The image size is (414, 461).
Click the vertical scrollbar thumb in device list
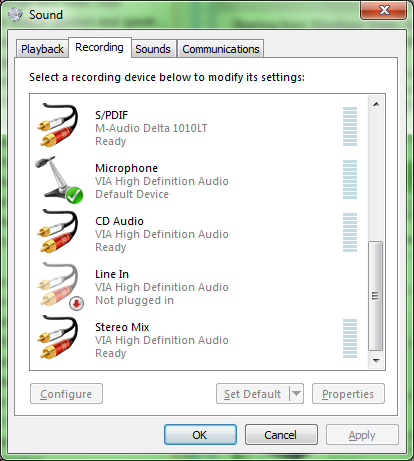click(x=376, y=296)
